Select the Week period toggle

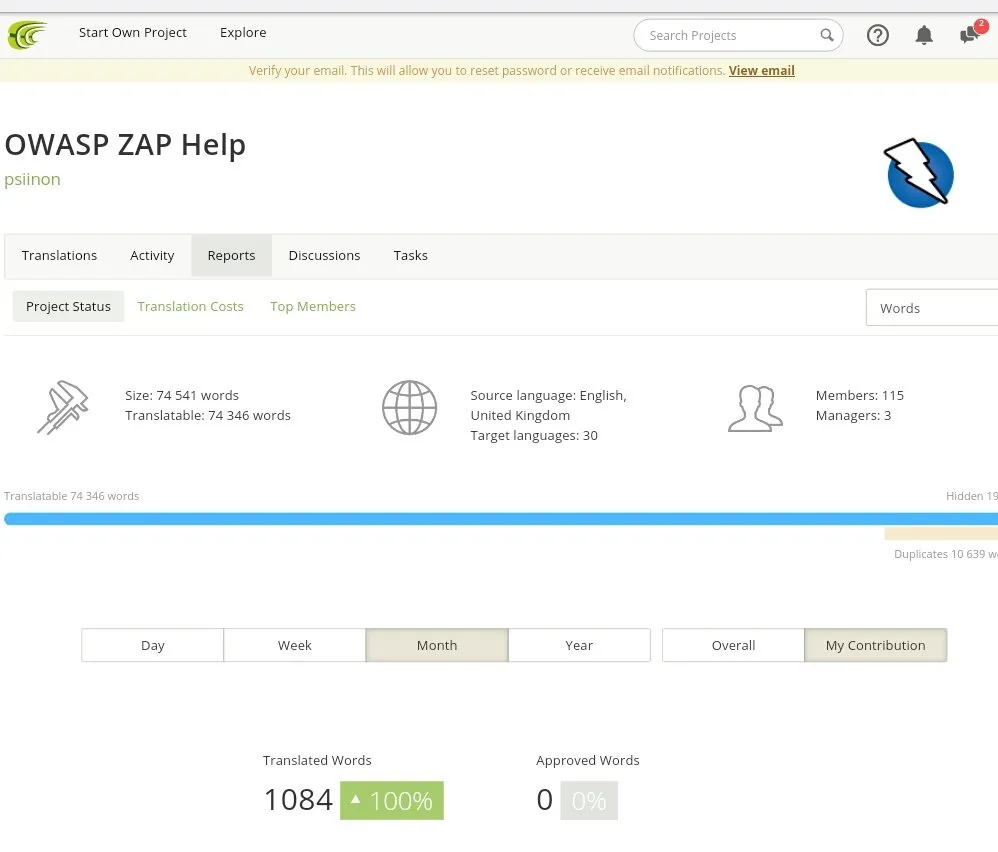[x=295, y=645]
